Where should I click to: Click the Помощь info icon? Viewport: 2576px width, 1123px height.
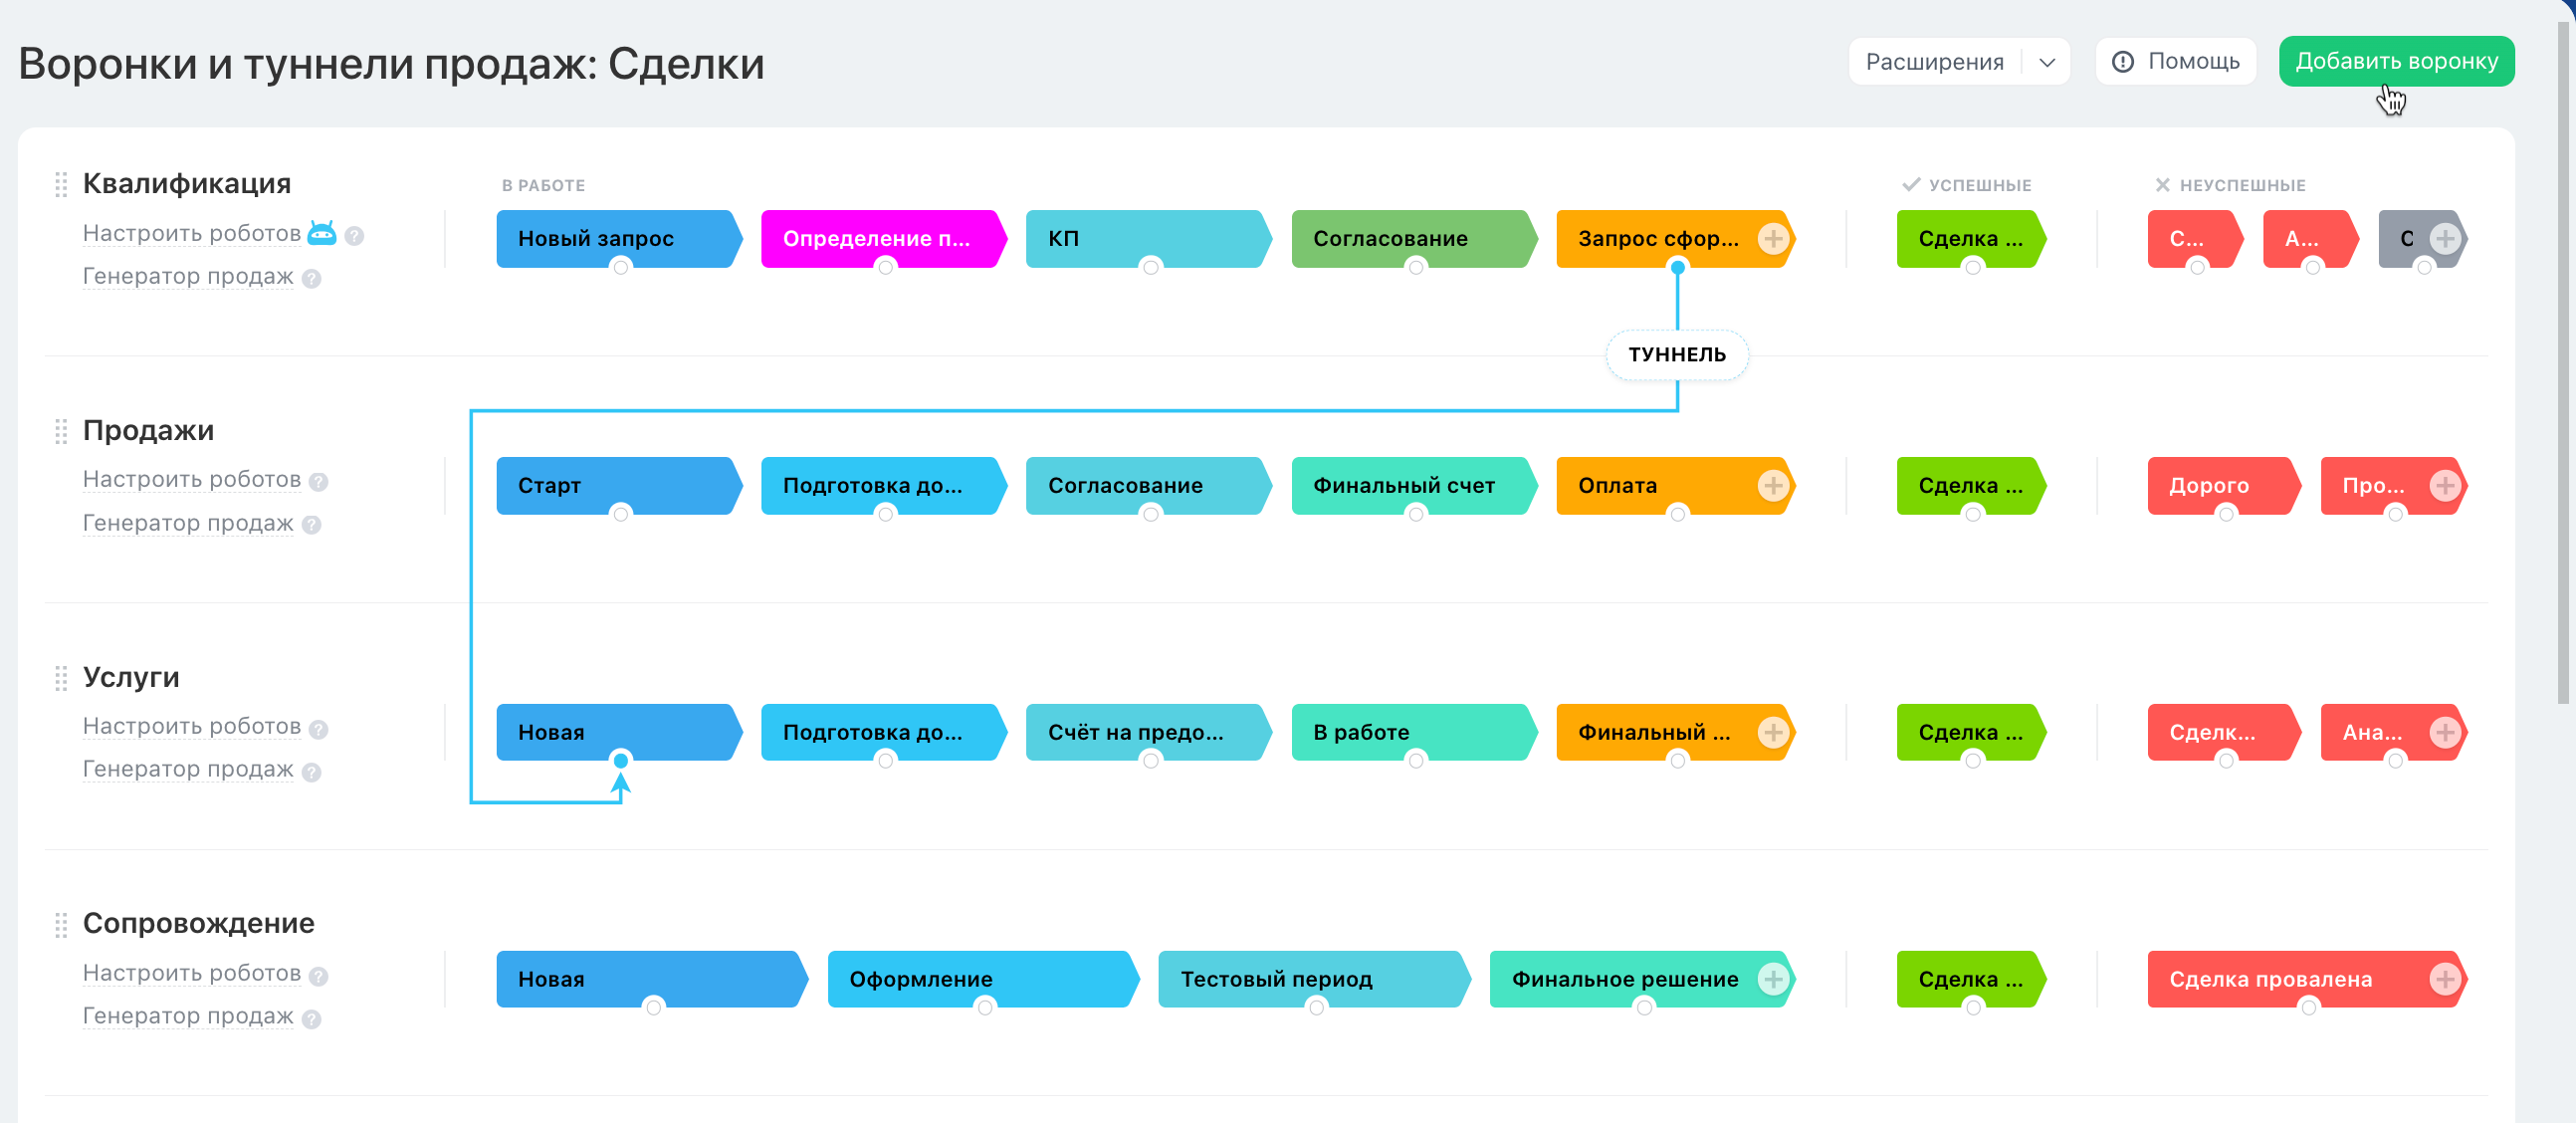(2122, 62)
